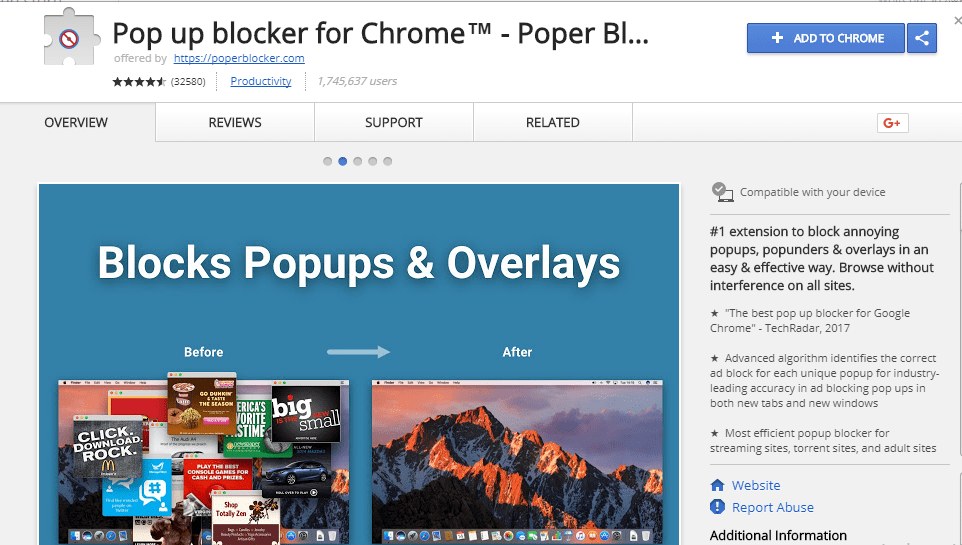The width and height of the screenshot is (962, 545).
Task: Click the TechRadar 2017 quote text
Action: 810,320
